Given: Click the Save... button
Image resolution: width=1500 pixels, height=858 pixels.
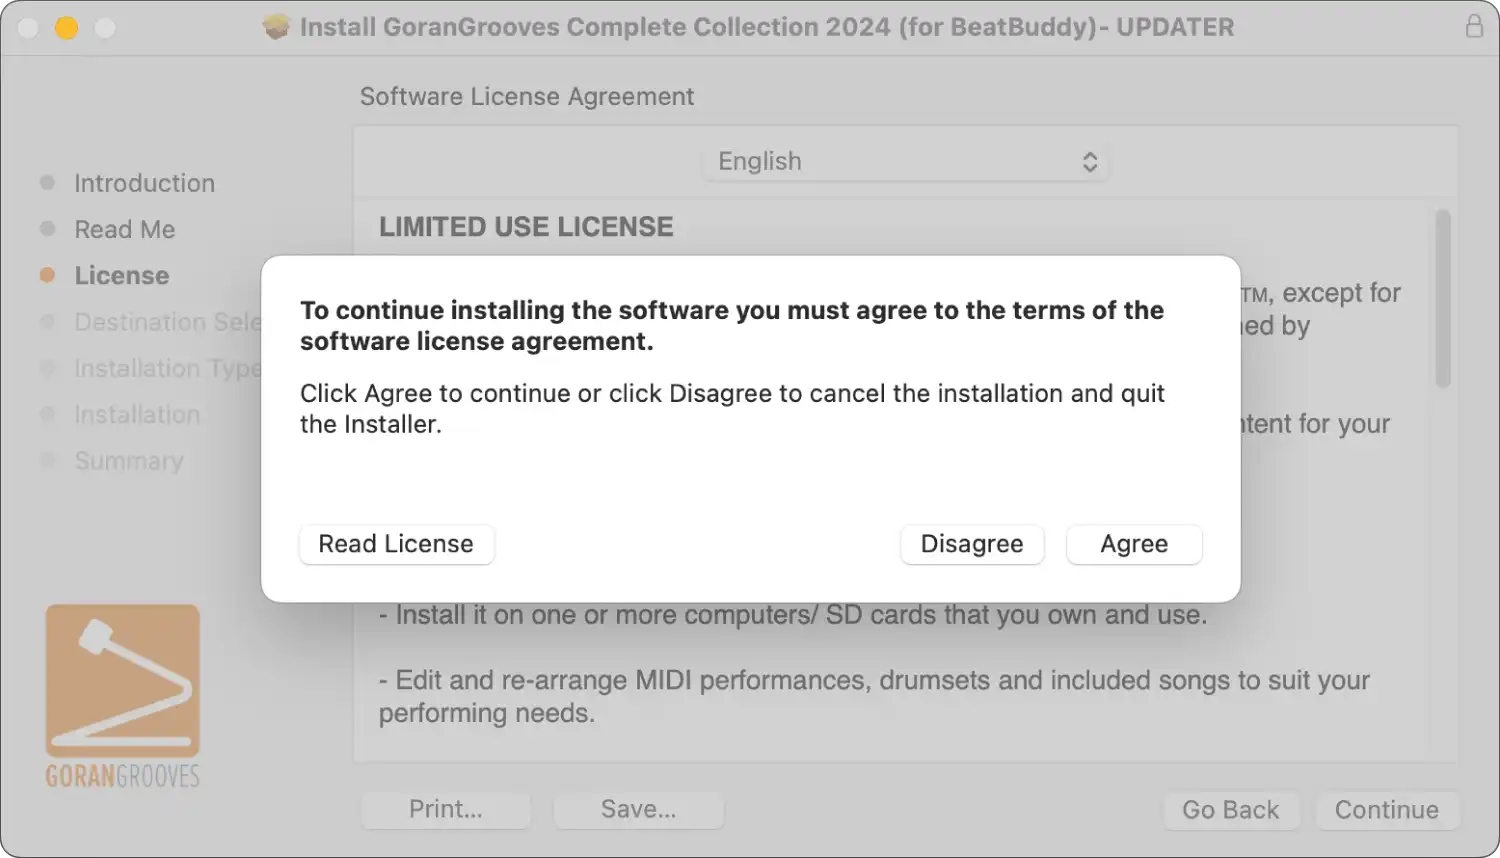Looking at the screenshot, I should (638, 810).
